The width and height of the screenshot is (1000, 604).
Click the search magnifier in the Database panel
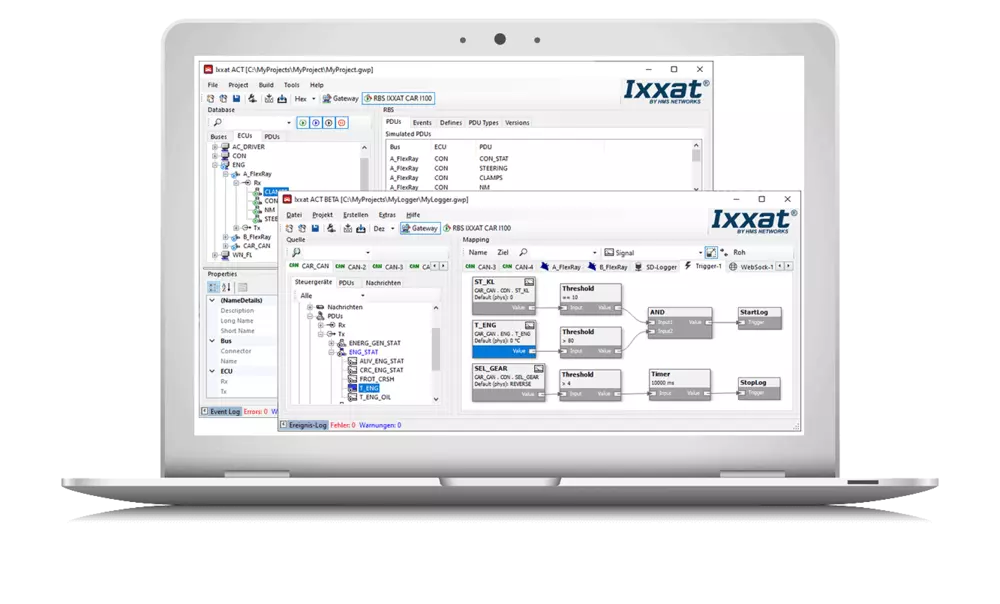pyautogui.click(x=217, y=122)
